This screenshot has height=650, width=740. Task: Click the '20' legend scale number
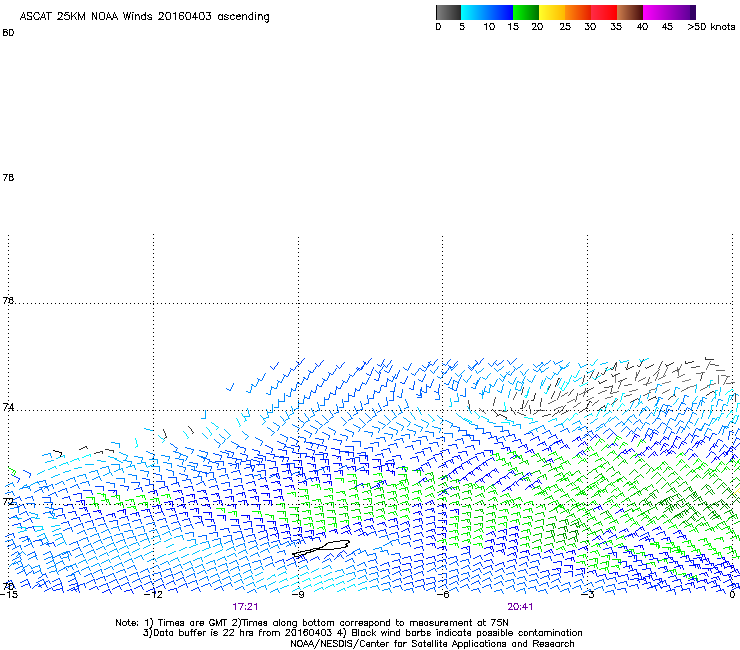pos(537,27)
